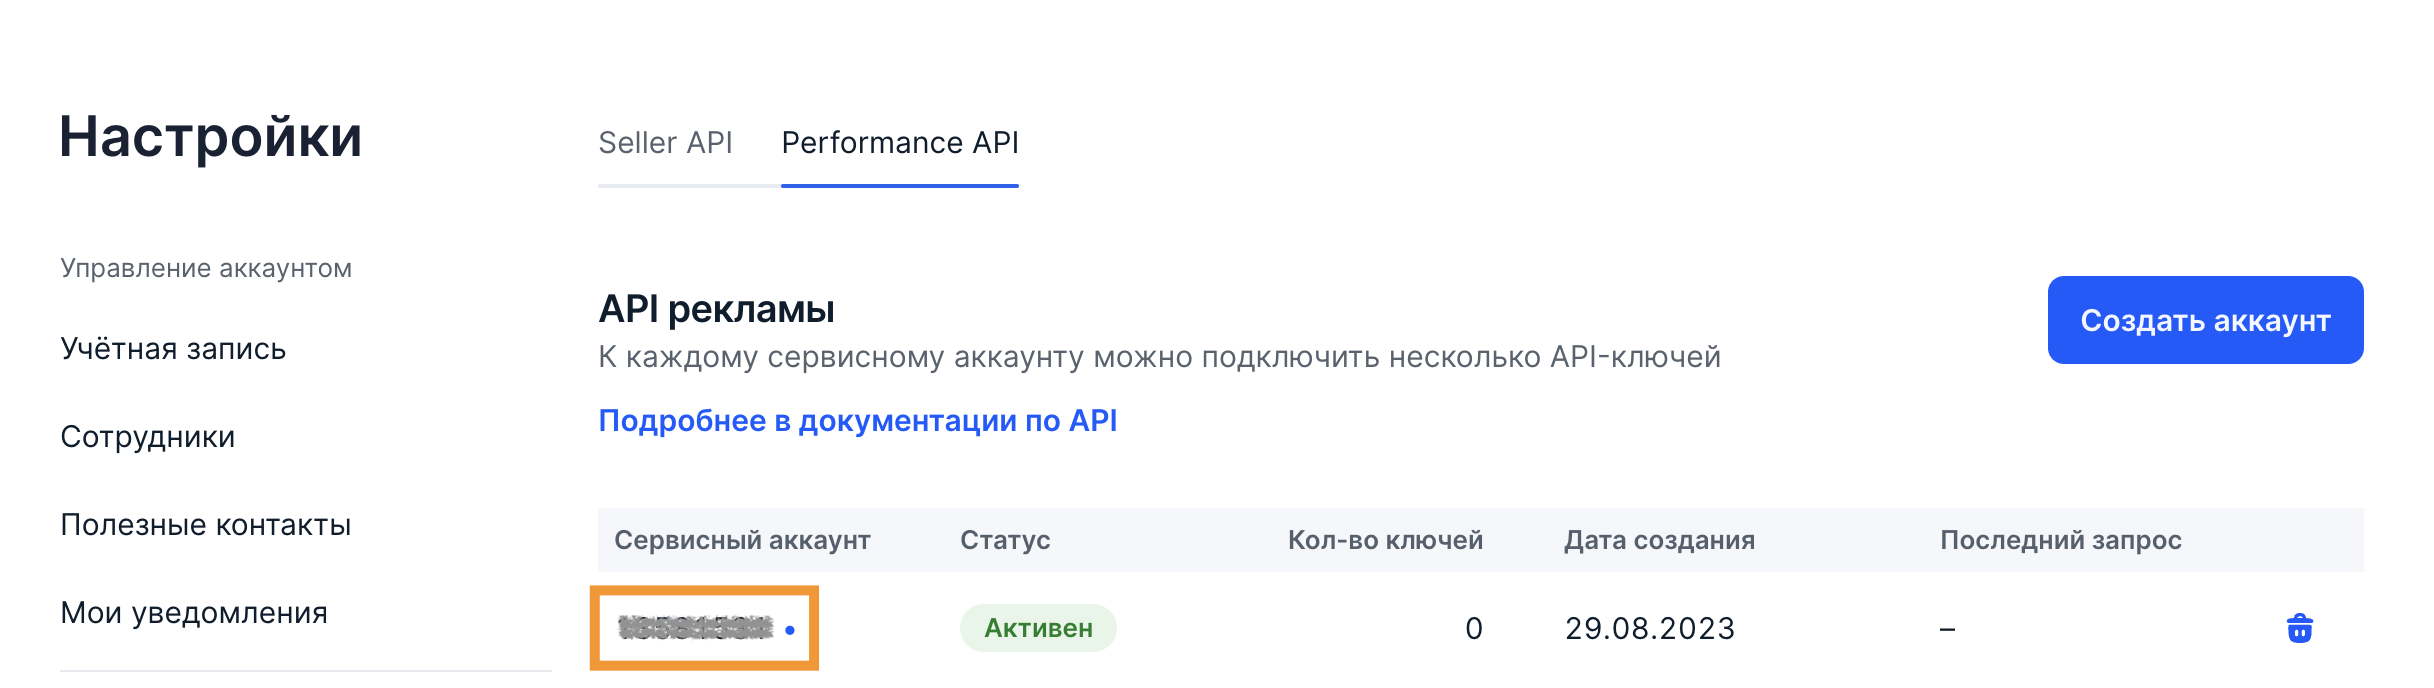Go to Сотрудники in sidebar
The height and width of the screenshot is (688, 2434).
(148, 437)
